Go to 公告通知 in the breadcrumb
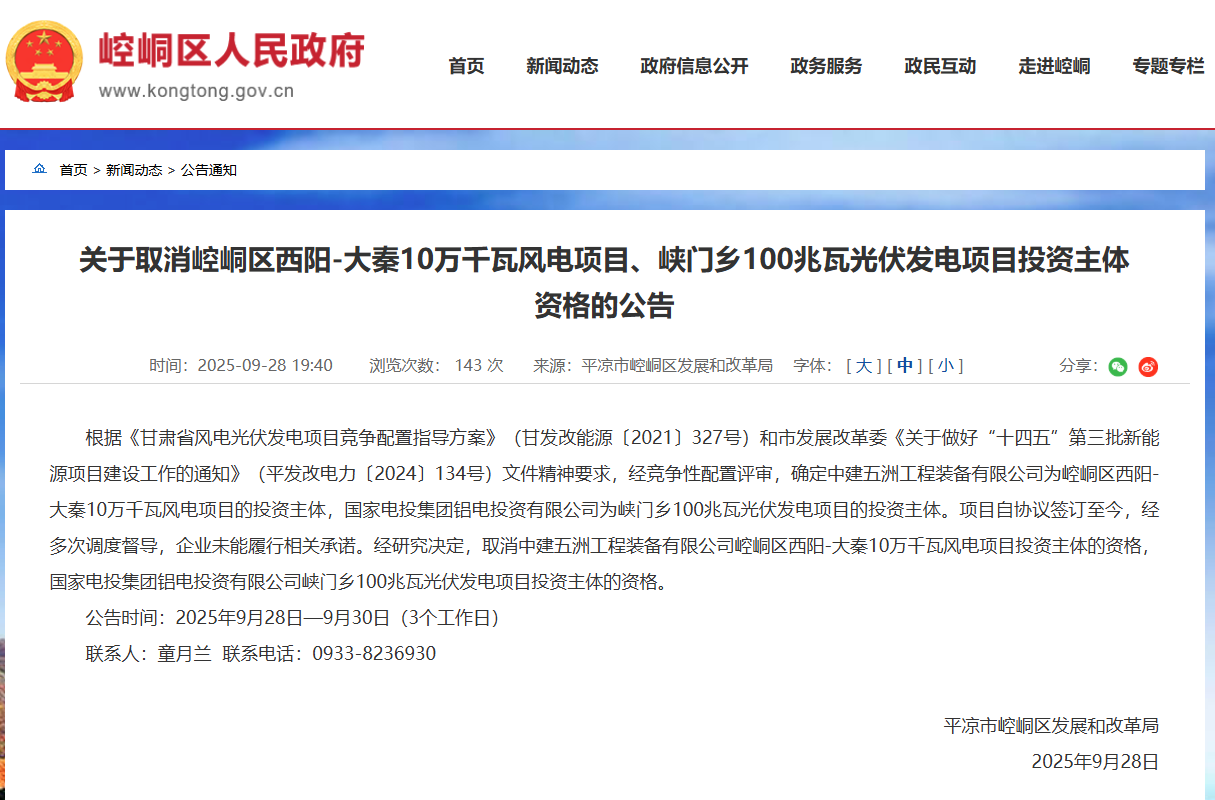 (209, 170)
